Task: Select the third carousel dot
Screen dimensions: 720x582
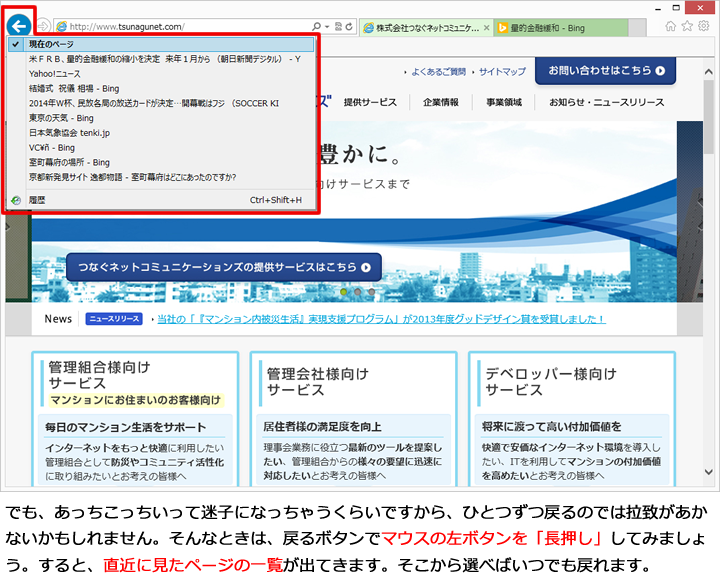Action: coord(371,292)
